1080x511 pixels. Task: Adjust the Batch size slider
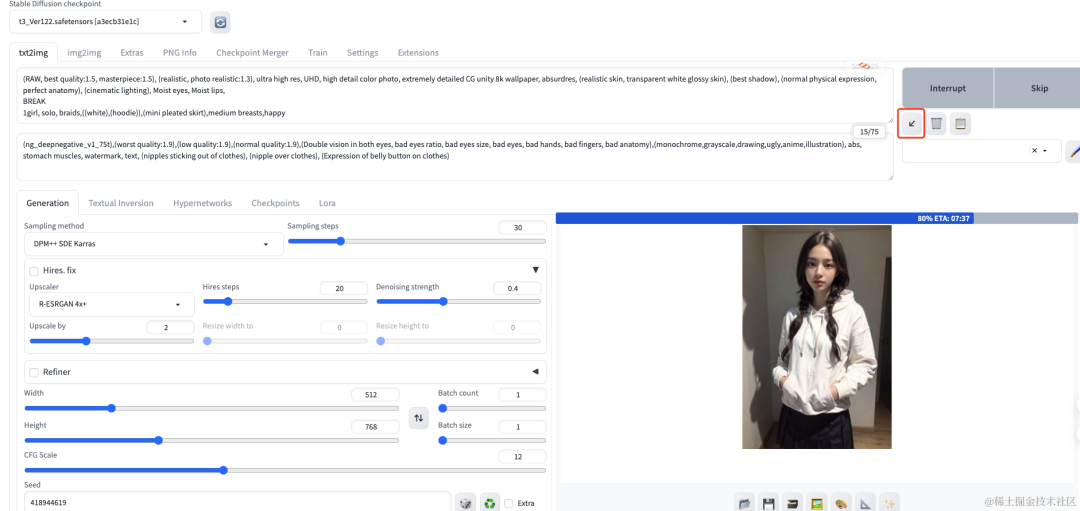point(492,440)
